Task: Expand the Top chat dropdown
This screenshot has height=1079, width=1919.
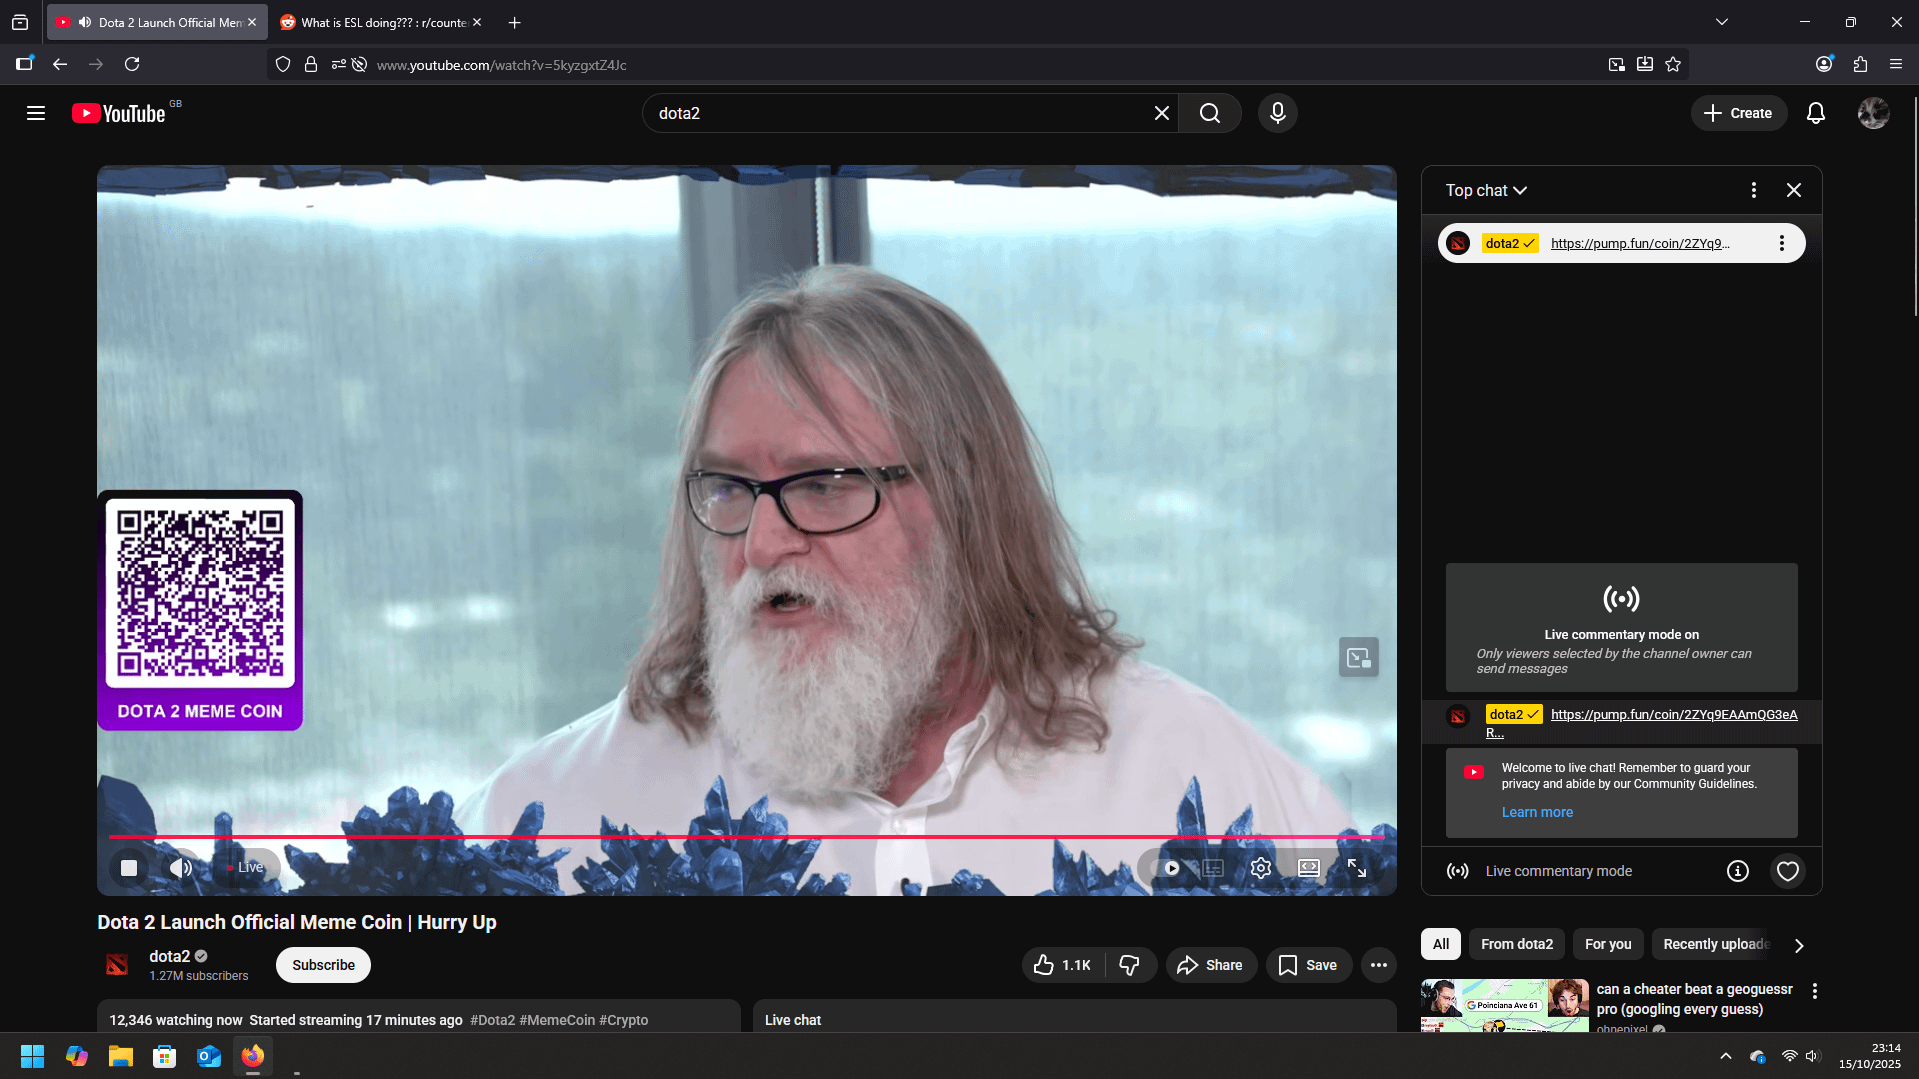Action: pyautogui.click(x=1487, y=190)
